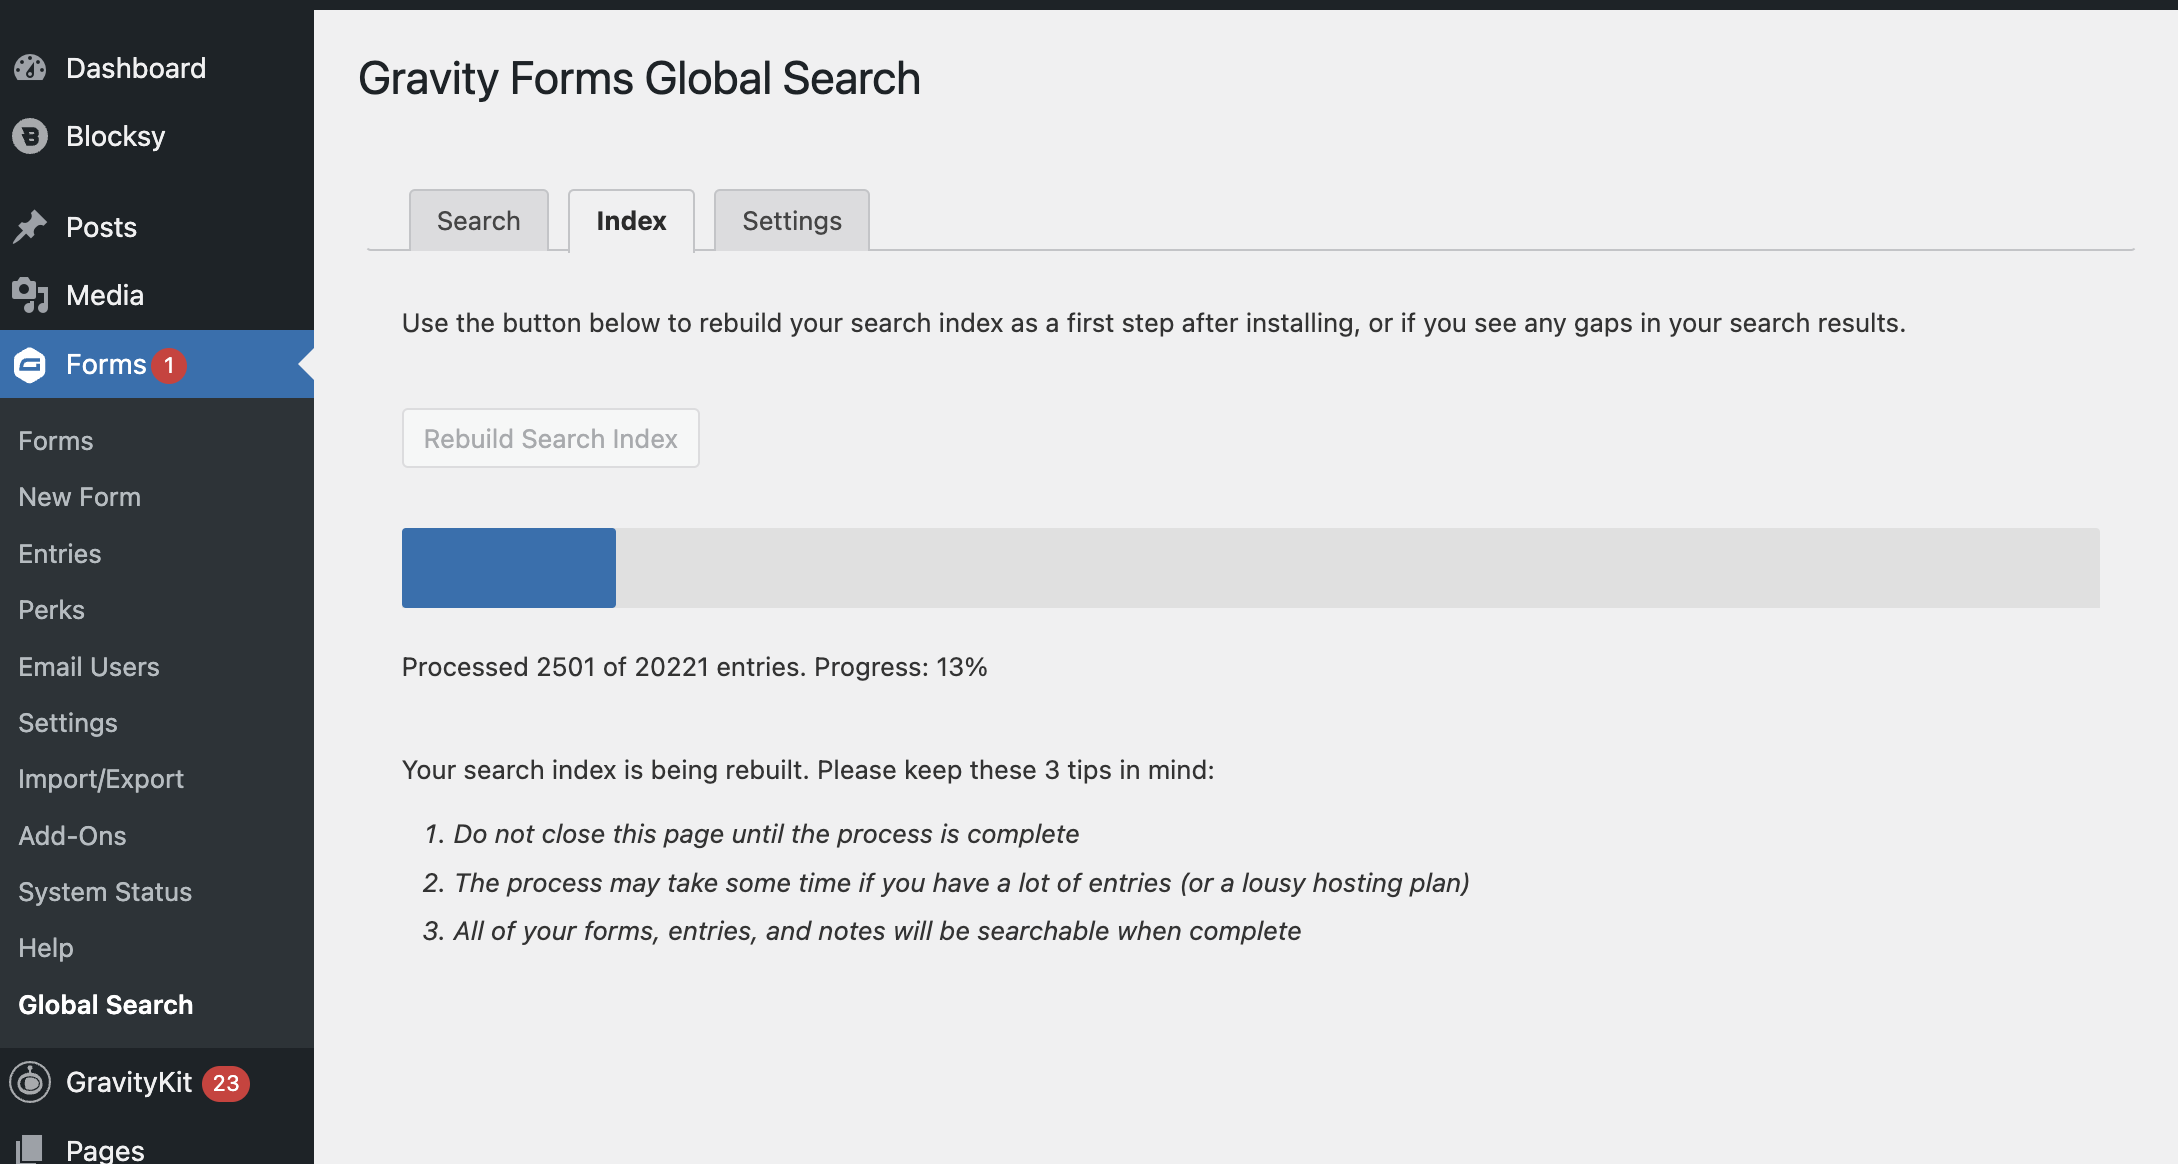
Task: Click the Gravity Forms sidebar icon
Action: coord(29,364)
